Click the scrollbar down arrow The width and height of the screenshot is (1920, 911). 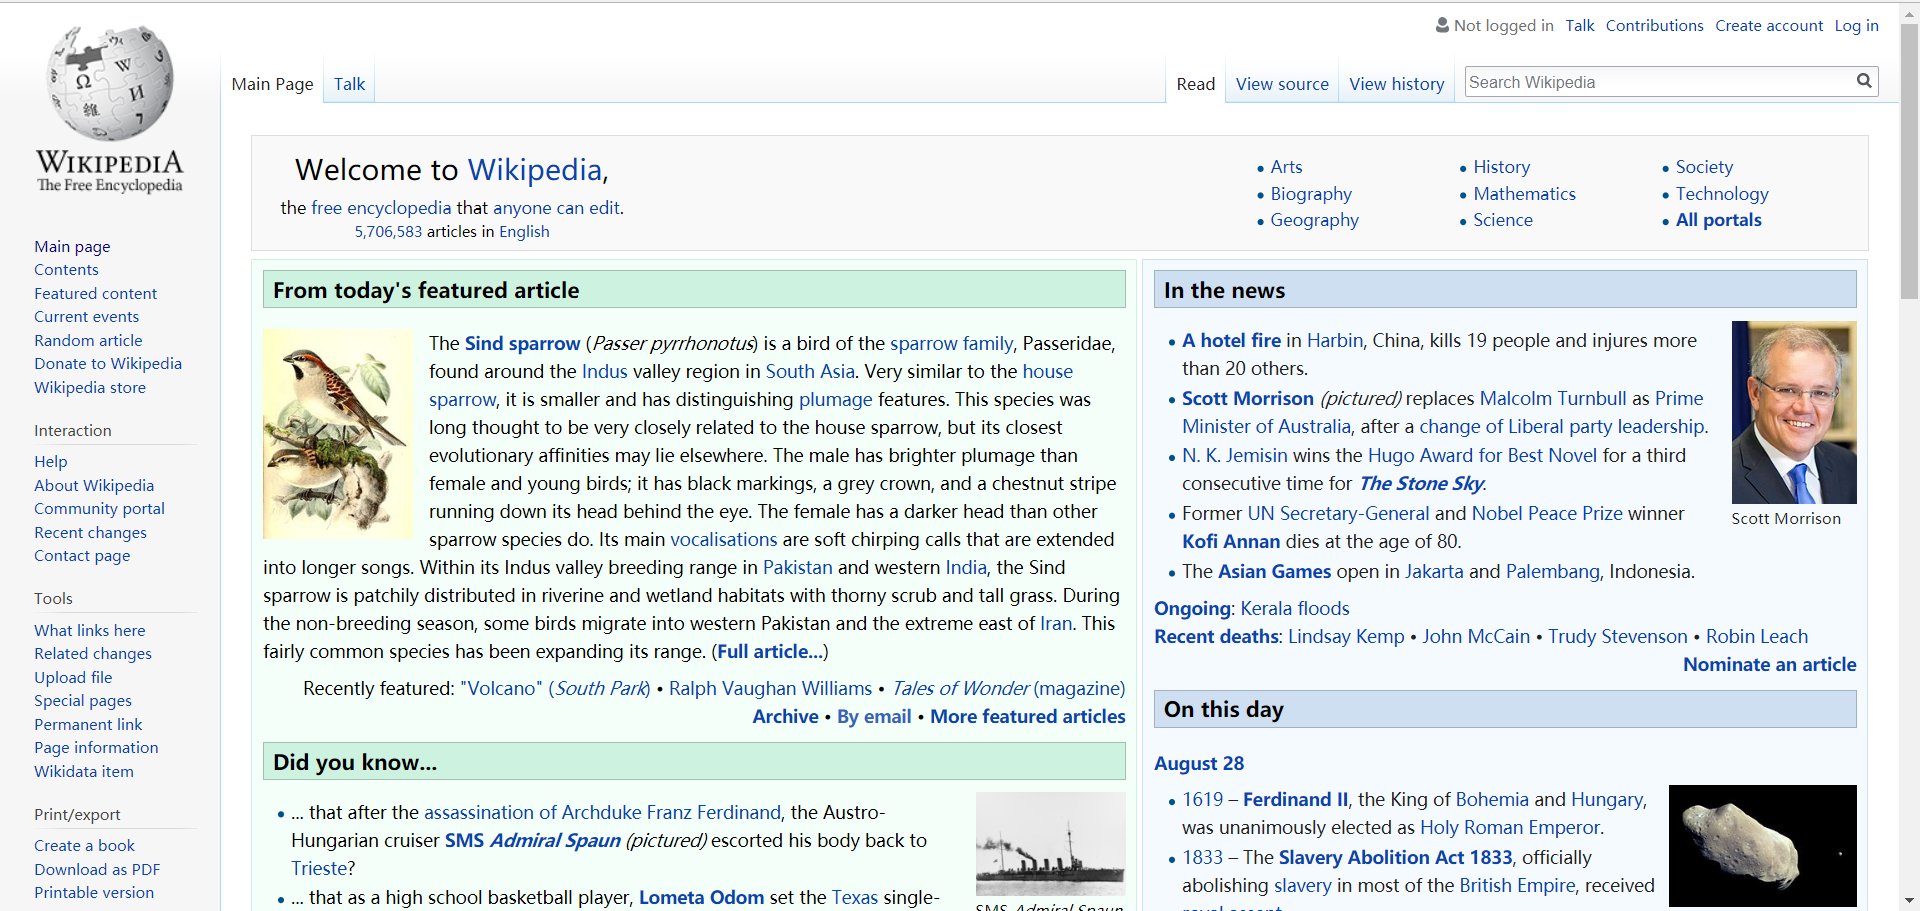point(1909,900)
